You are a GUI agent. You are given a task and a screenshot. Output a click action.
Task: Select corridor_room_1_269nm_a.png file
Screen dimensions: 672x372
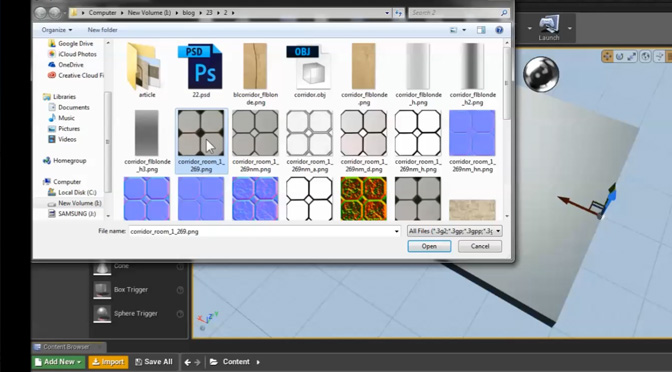309,133
